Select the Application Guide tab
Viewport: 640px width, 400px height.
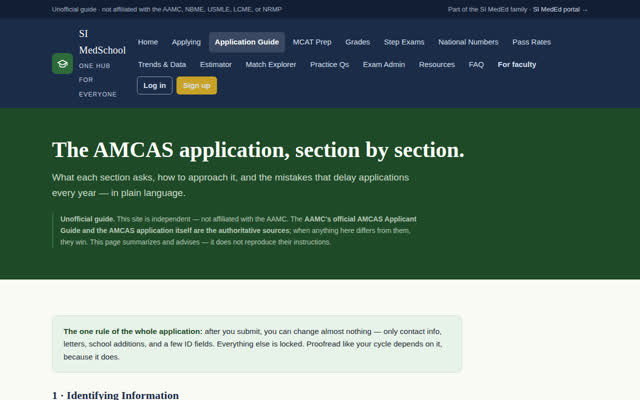tap(247, 42)
